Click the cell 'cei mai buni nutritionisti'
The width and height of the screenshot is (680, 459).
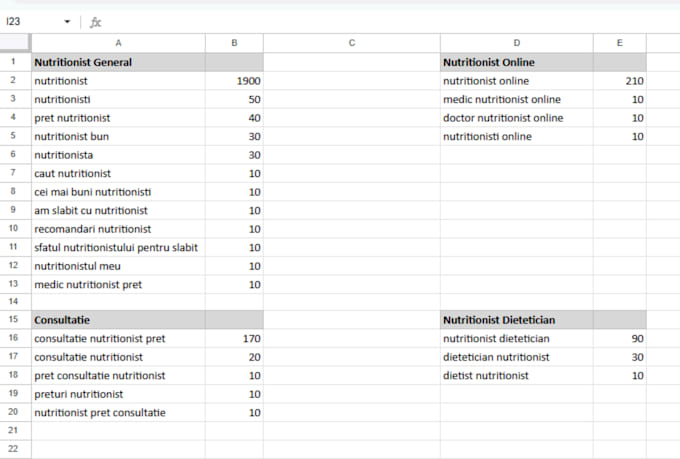coord(118,192)
